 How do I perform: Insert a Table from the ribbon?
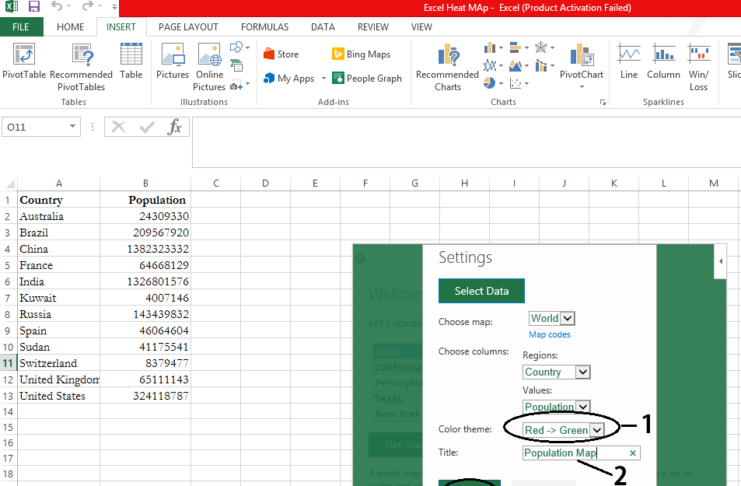pos(131,62)
